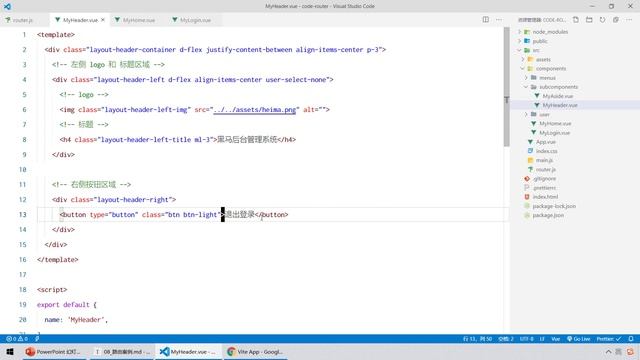Collapse the src folder
The image size is (640, 360).
point(536,50)
